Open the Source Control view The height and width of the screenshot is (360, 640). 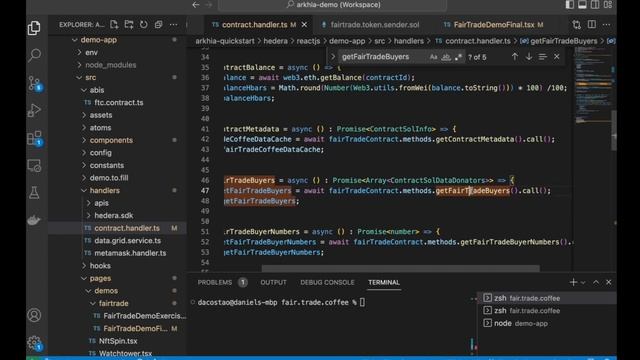(34, 83)
